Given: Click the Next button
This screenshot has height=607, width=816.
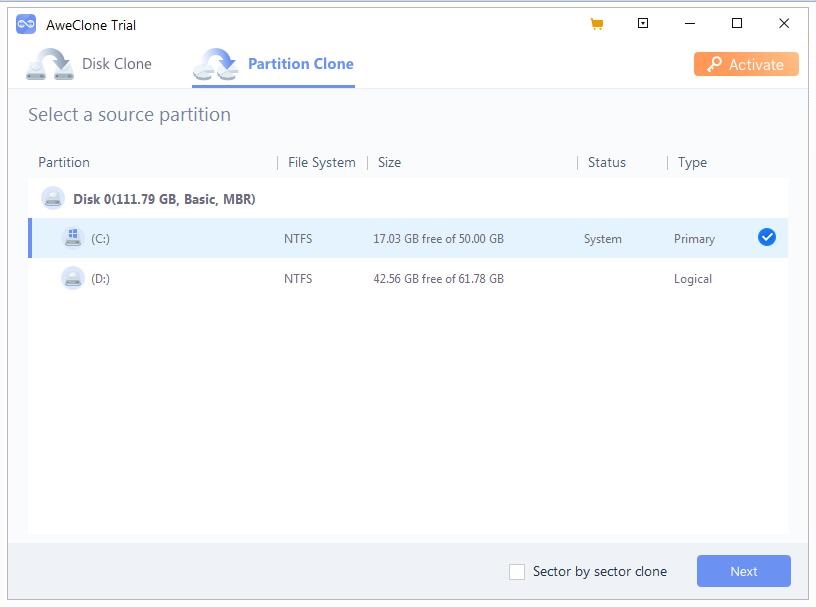Looking at the screenshot, I should click(744, 571).
